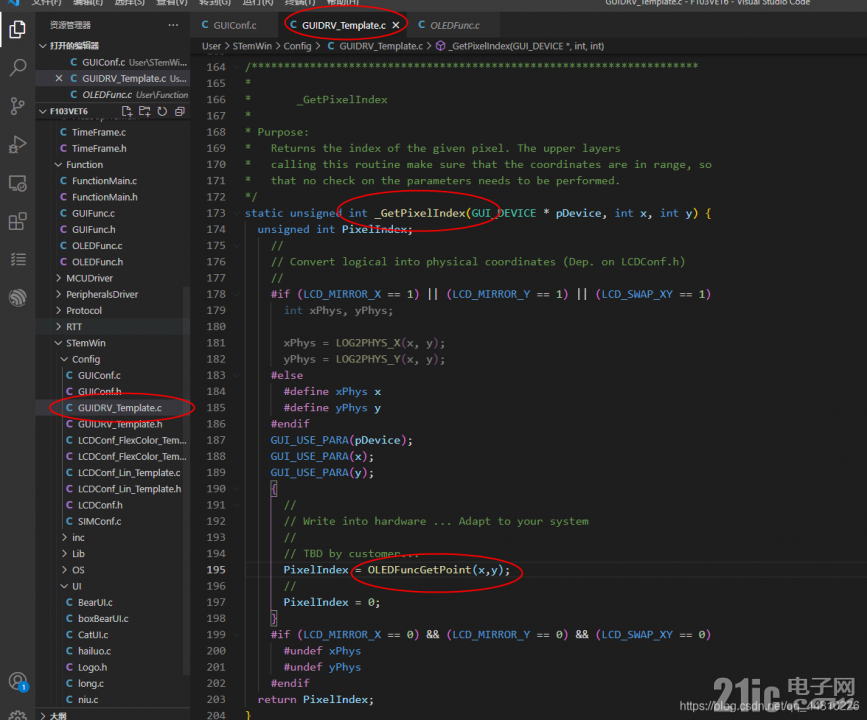This screenshot has width=867, height=720.
Task: Open the Run and Debug icon
Action: click(x=17, y=144)
